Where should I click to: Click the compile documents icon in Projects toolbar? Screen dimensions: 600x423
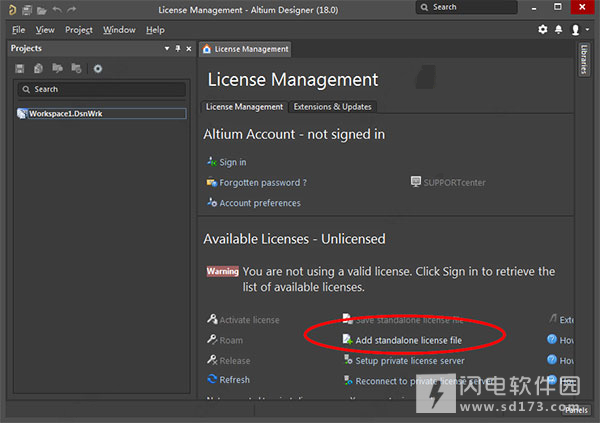tap(38, 69)
